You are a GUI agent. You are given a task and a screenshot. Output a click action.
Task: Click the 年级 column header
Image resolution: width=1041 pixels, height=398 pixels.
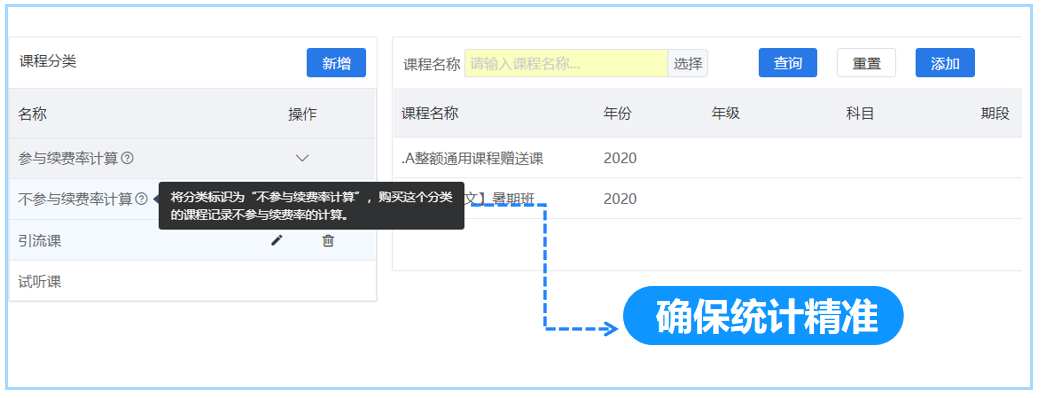(726, 113)
